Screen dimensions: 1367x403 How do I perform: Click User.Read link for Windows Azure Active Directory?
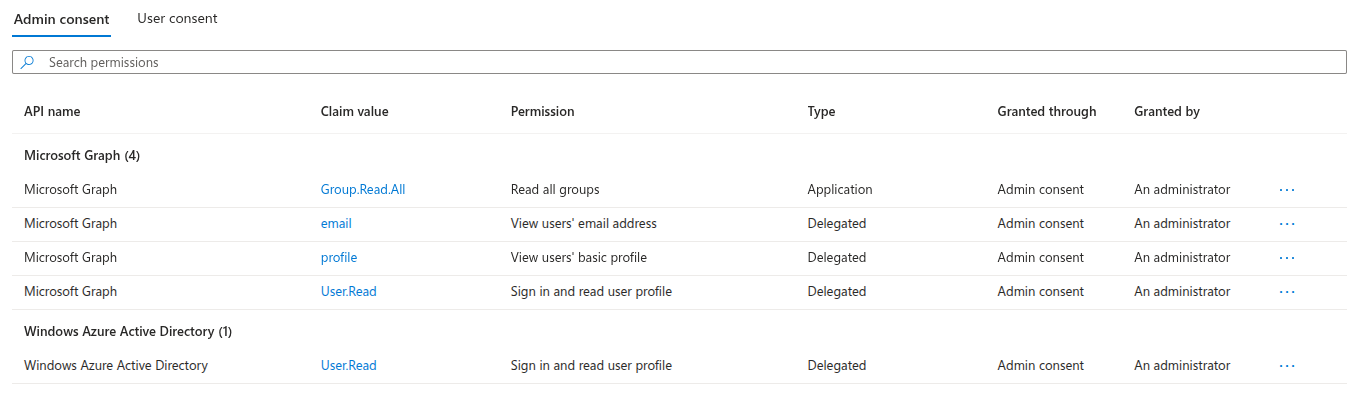click(x=348, y=366)
